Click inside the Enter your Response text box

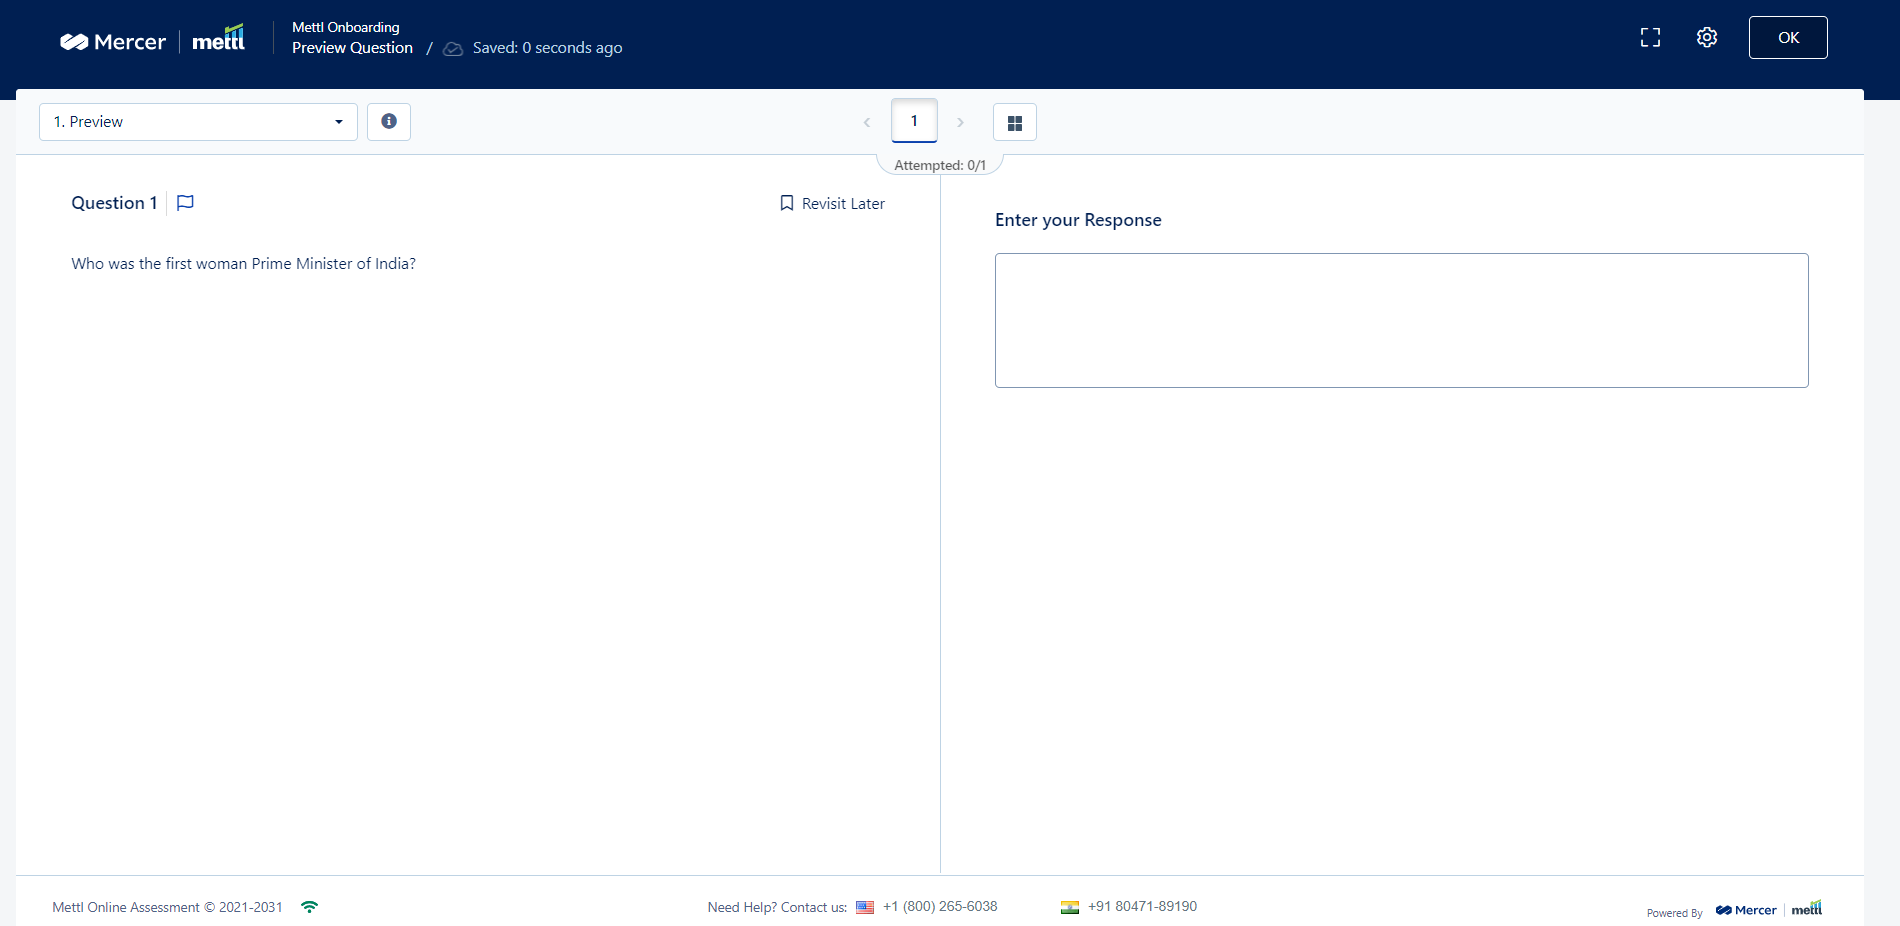[x=1401, y=320]
